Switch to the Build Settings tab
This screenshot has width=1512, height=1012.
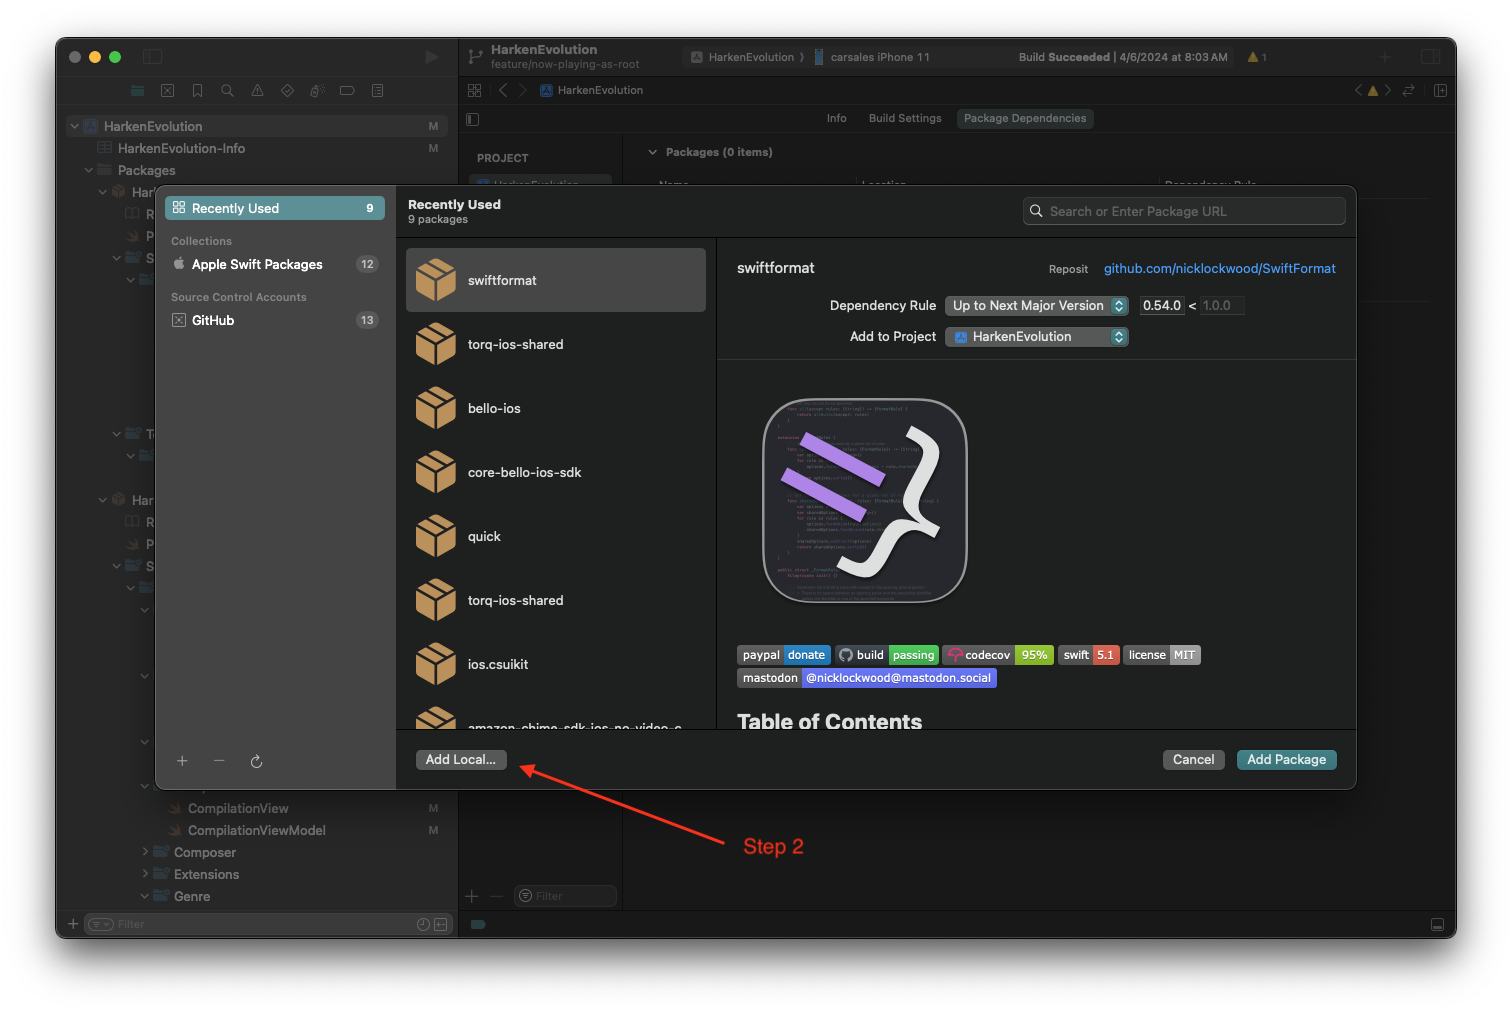(x=904, y=118)
